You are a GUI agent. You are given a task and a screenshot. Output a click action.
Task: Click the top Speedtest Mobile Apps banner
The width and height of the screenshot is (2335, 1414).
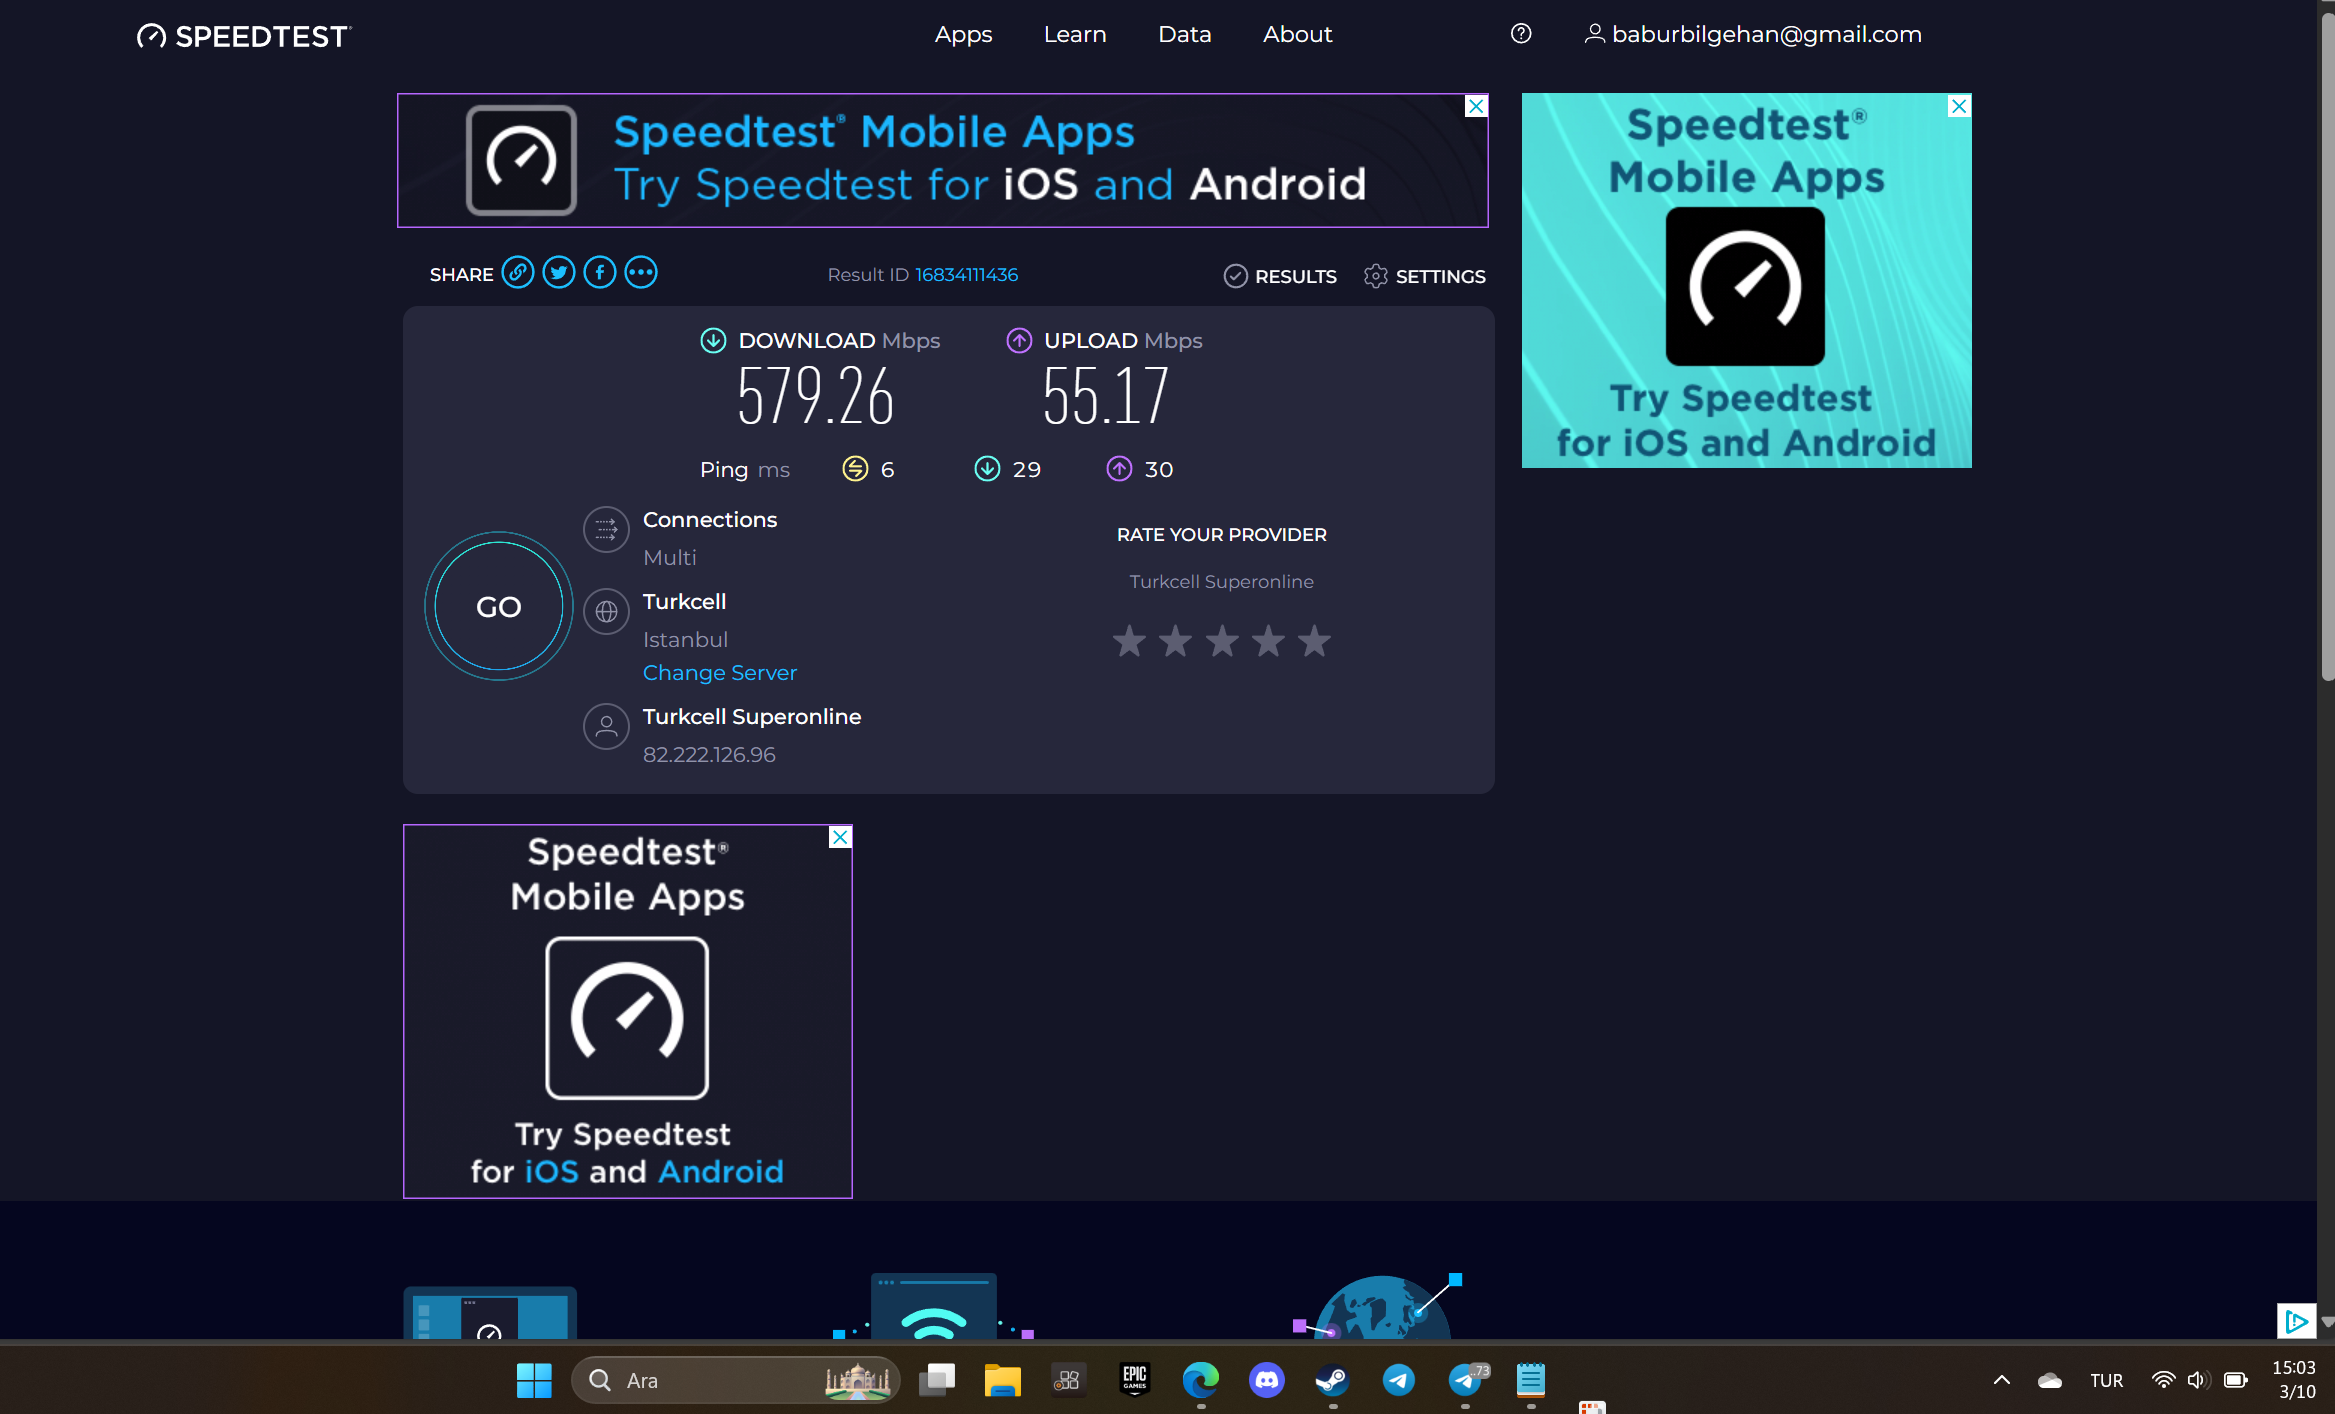coord(943,160)
